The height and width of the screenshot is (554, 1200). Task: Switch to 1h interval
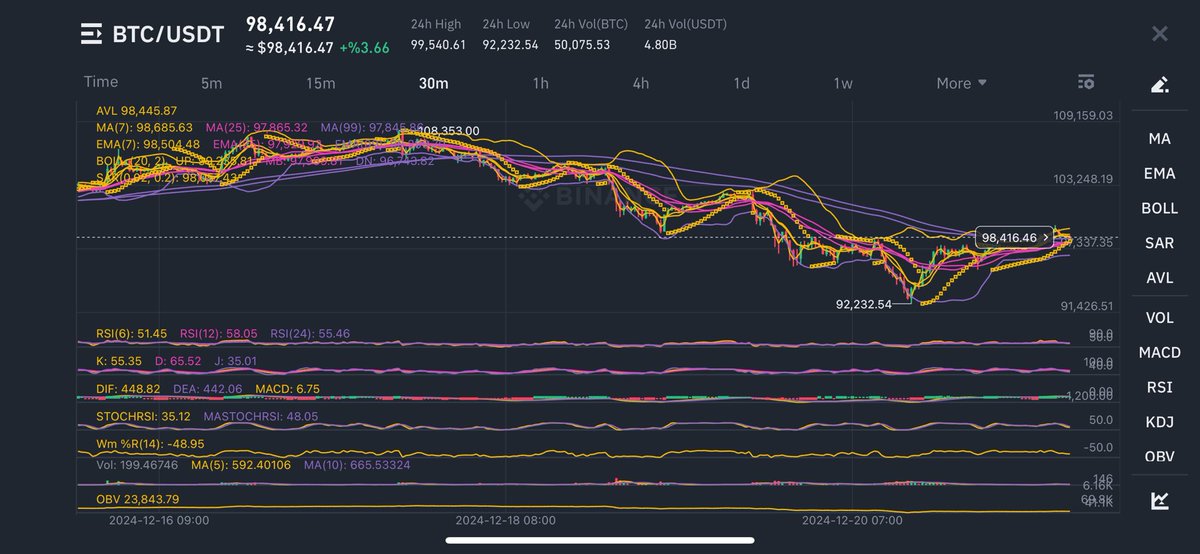click(x=540, y=83)
